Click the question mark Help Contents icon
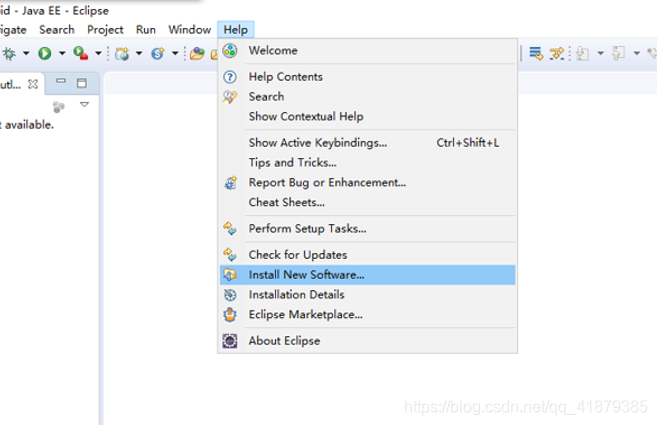 click(230, 77)
